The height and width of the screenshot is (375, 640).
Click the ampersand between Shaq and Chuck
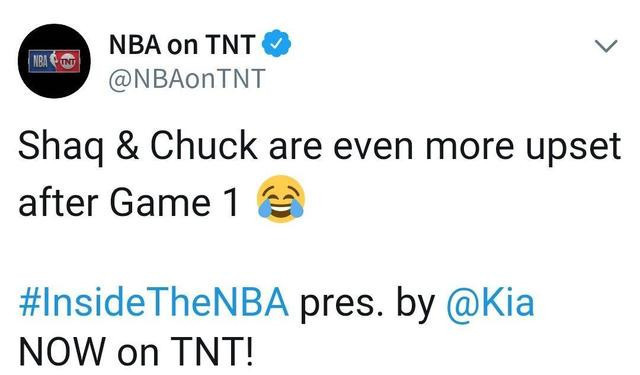127,146
